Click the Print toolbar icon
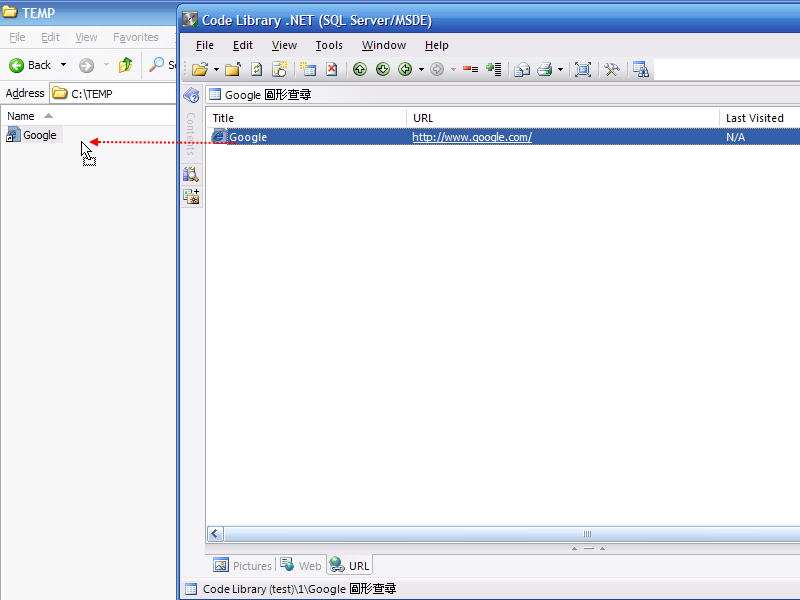Viewport: 800px width, 600px height. 545,69
